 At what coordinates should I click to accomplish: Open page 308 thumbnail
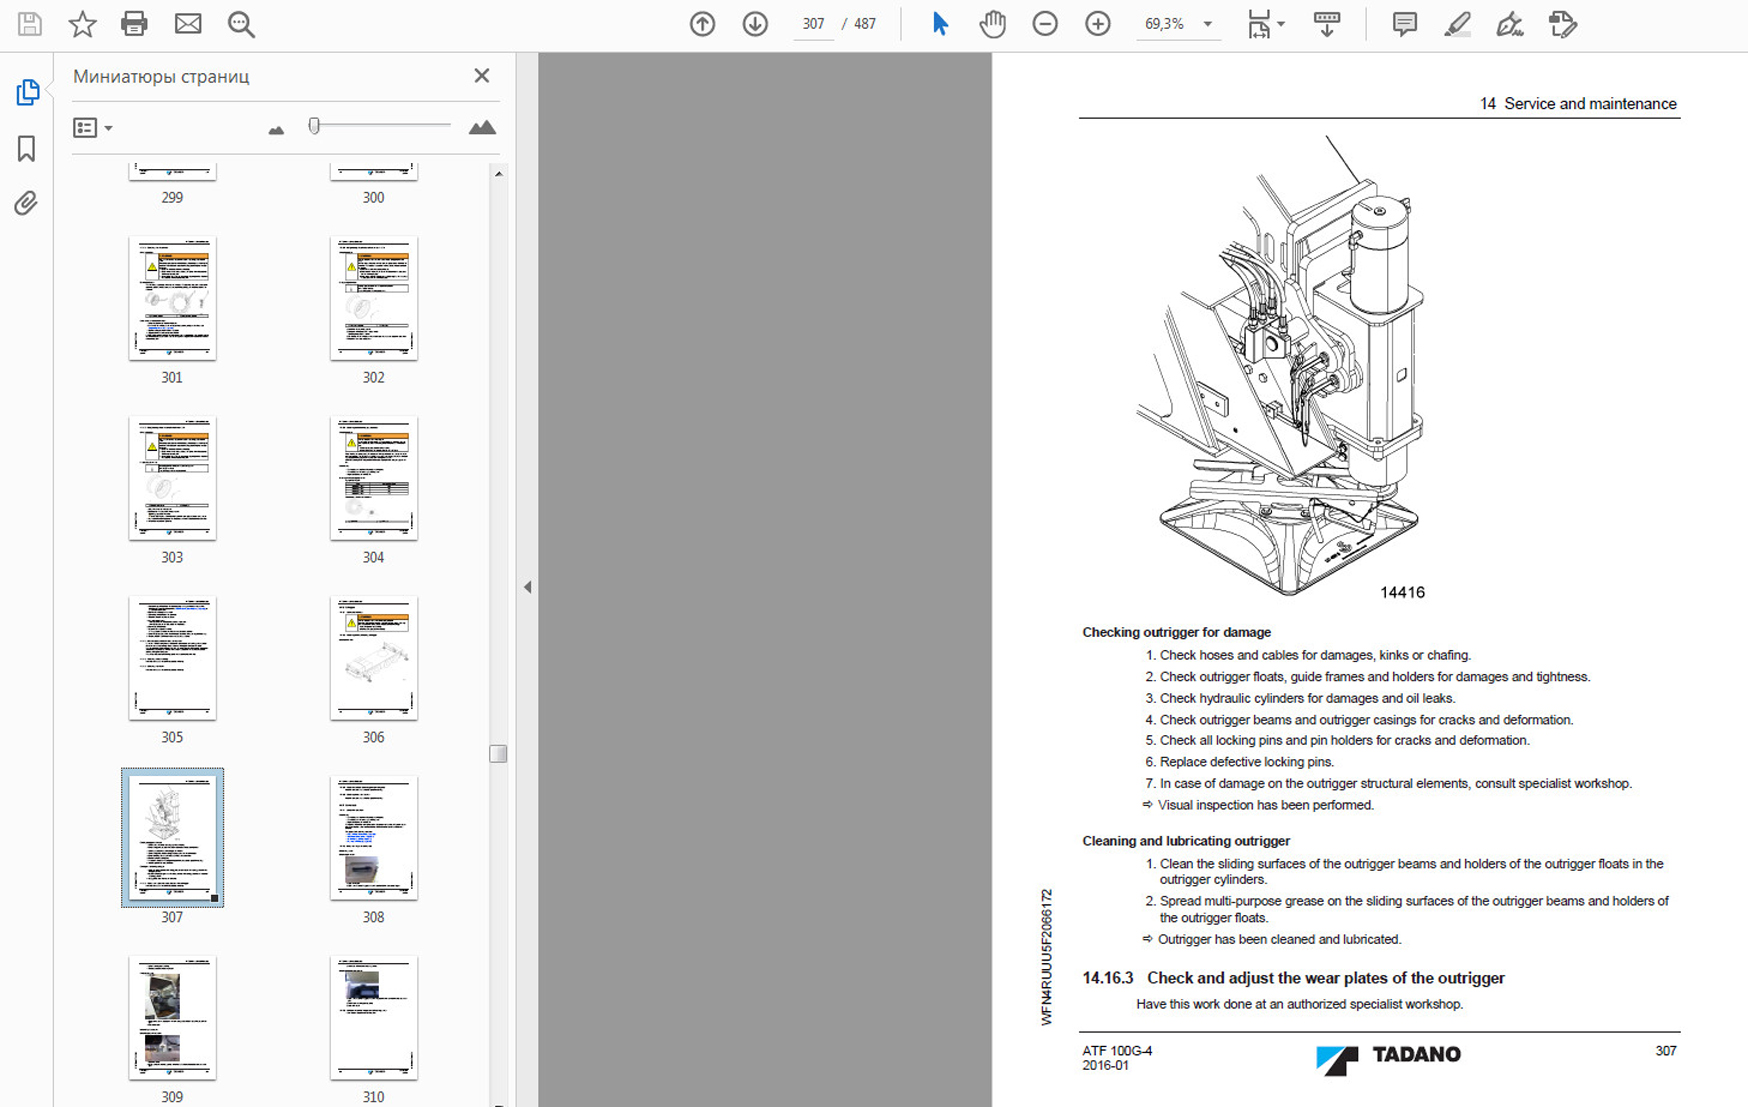click(x=373, y=838)
